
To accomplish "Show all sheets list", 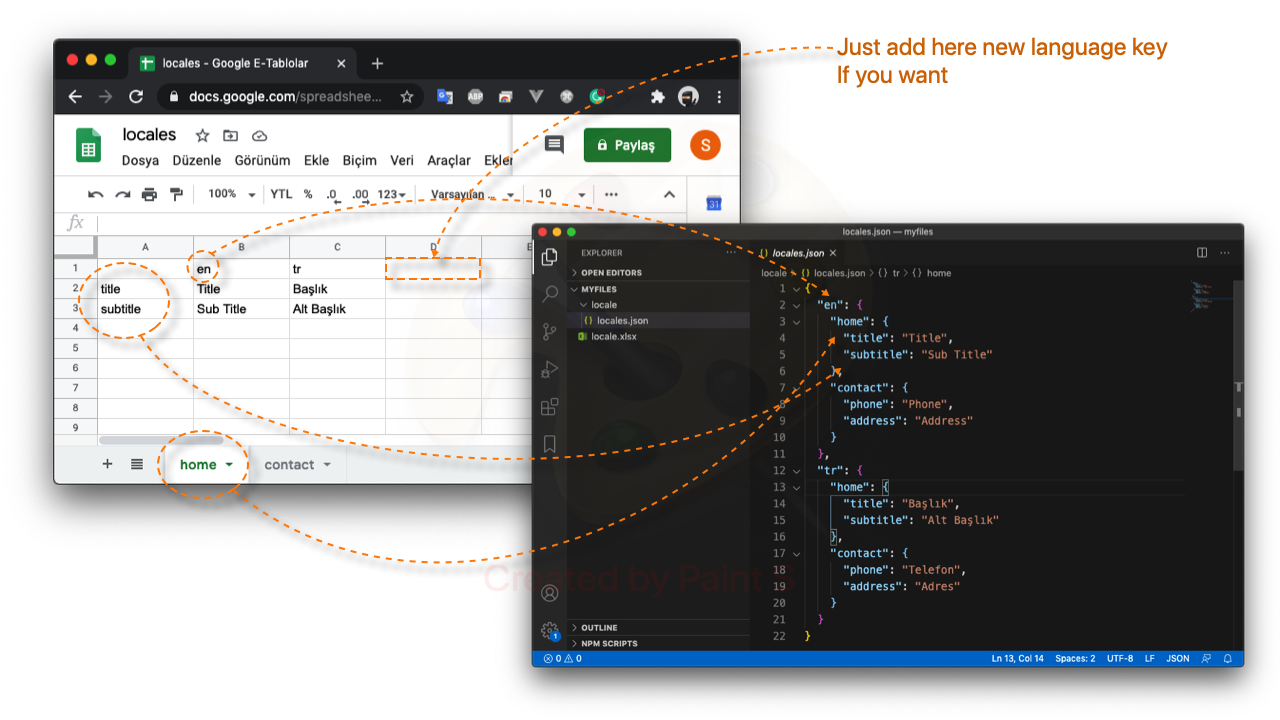I will pos(137,464).
